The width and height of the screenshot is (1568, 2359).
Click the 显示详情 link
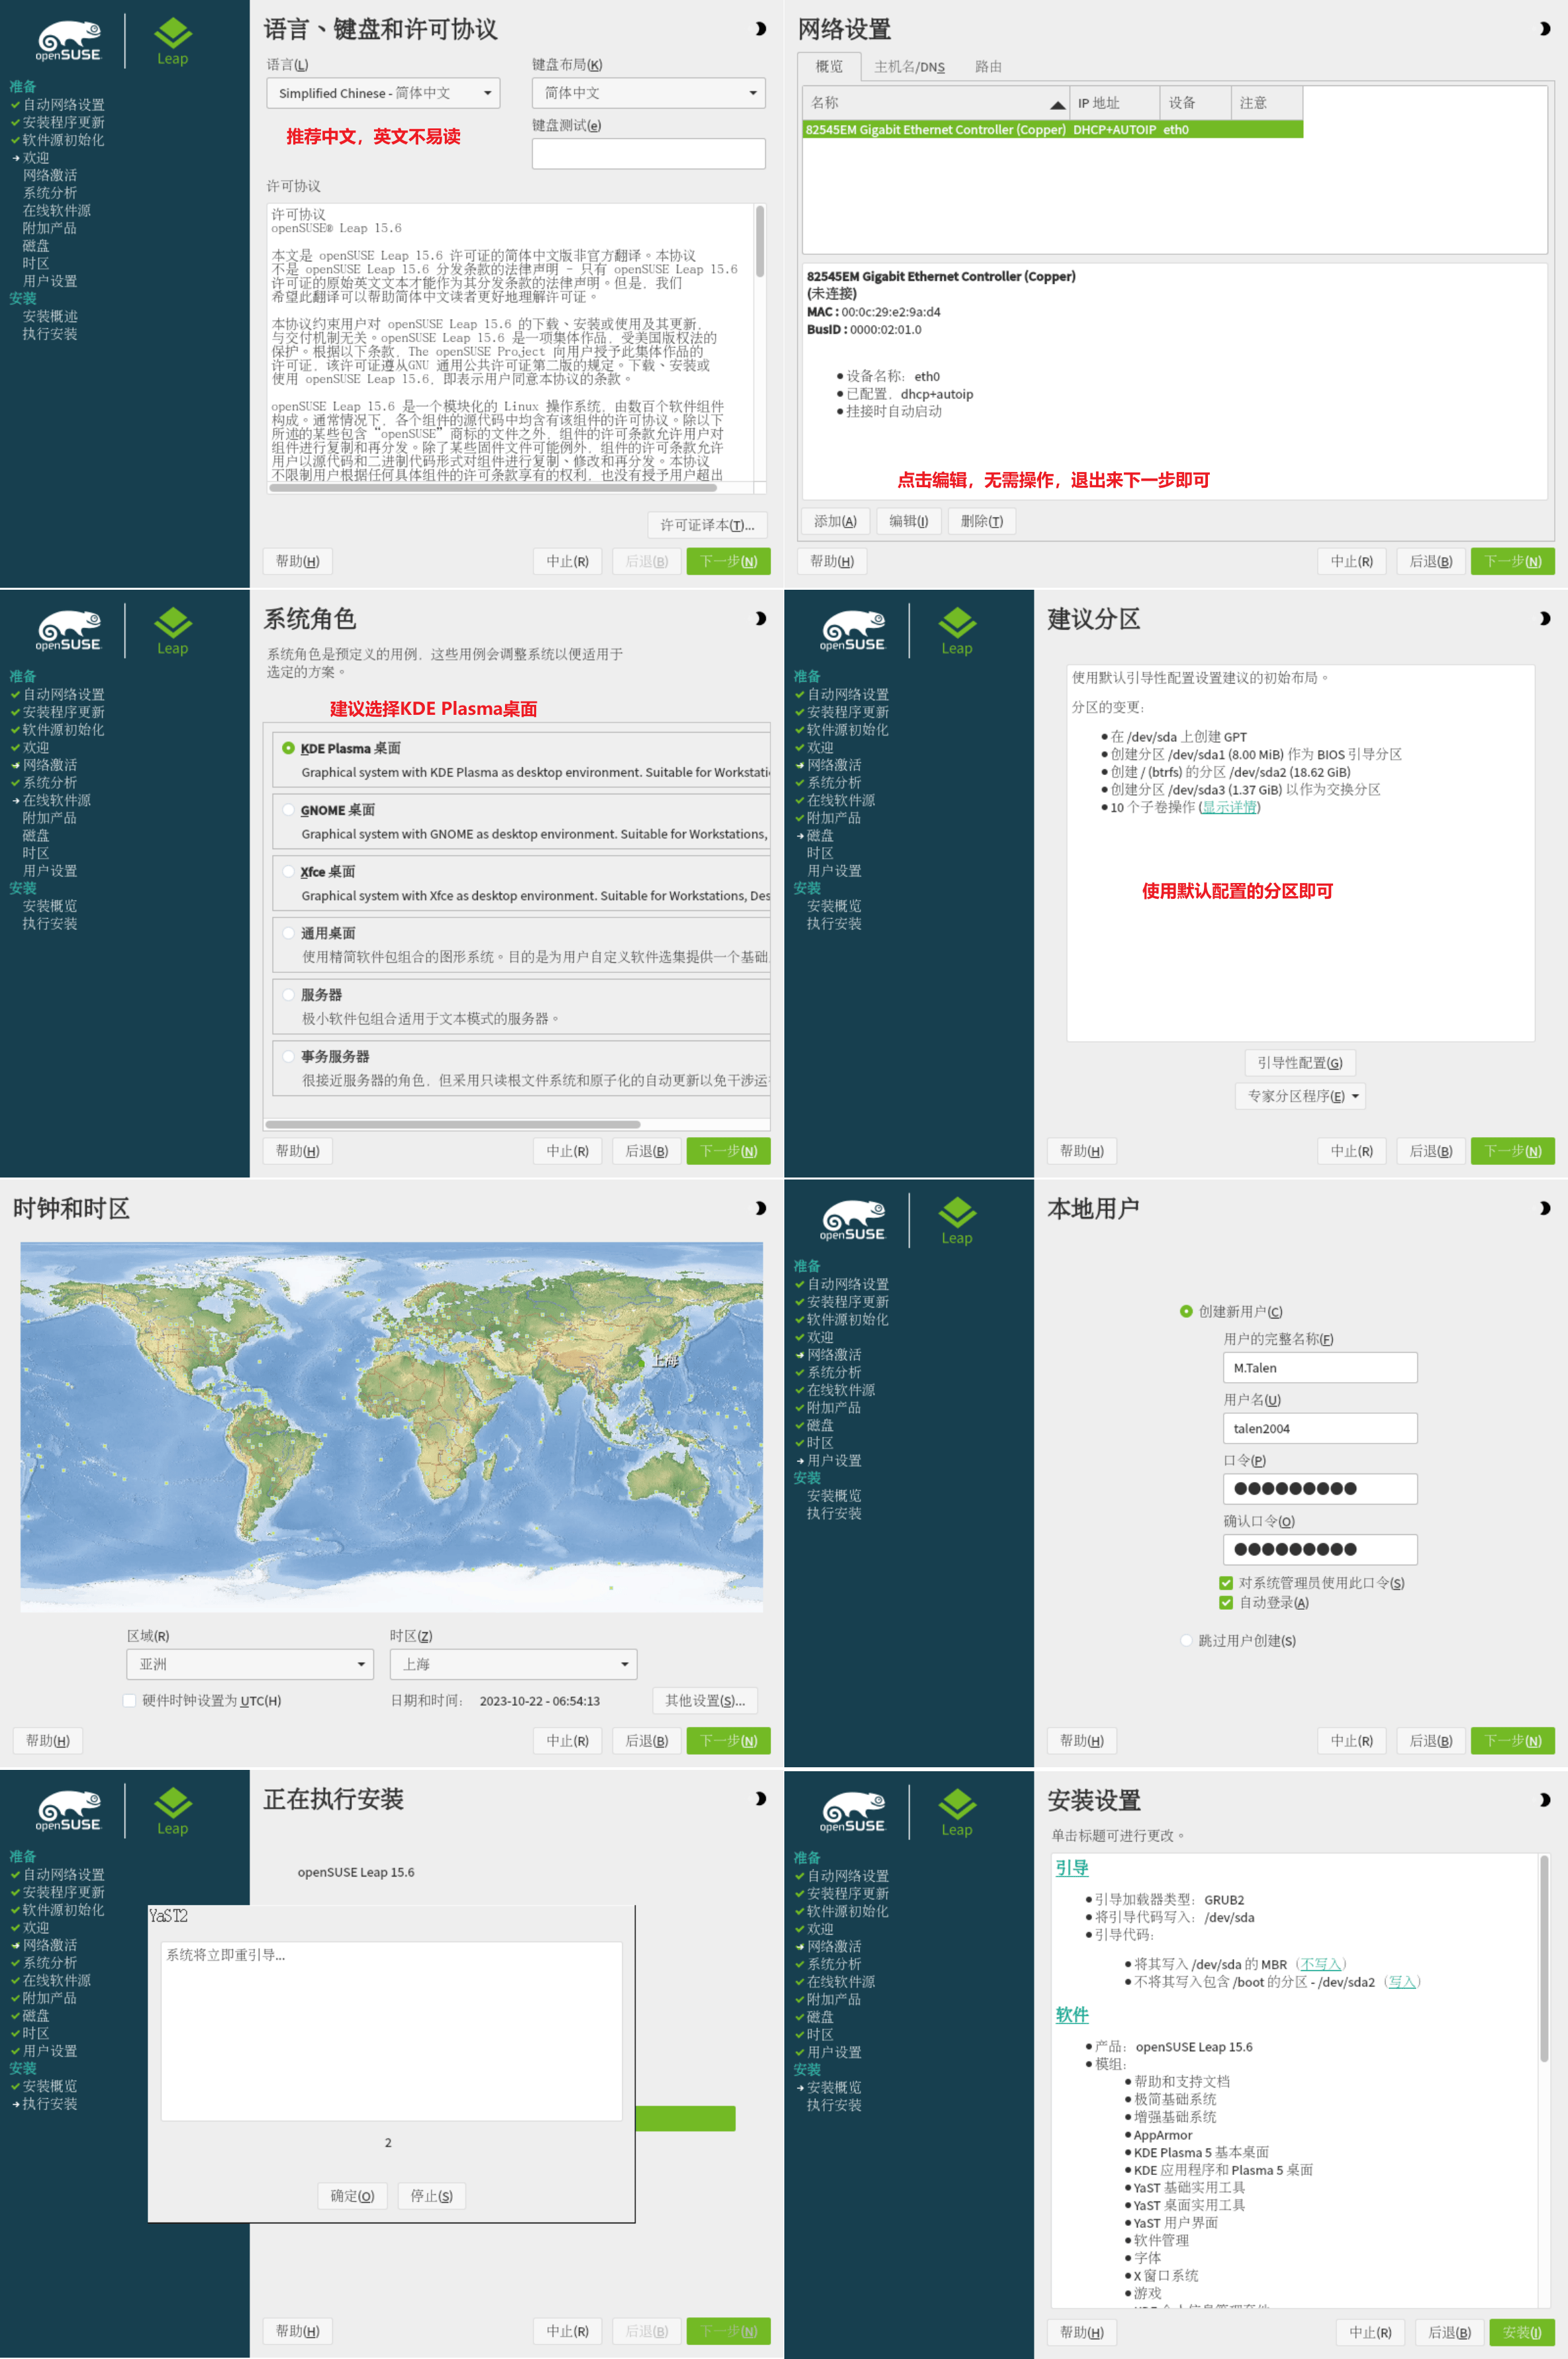tap(1229, 807)
